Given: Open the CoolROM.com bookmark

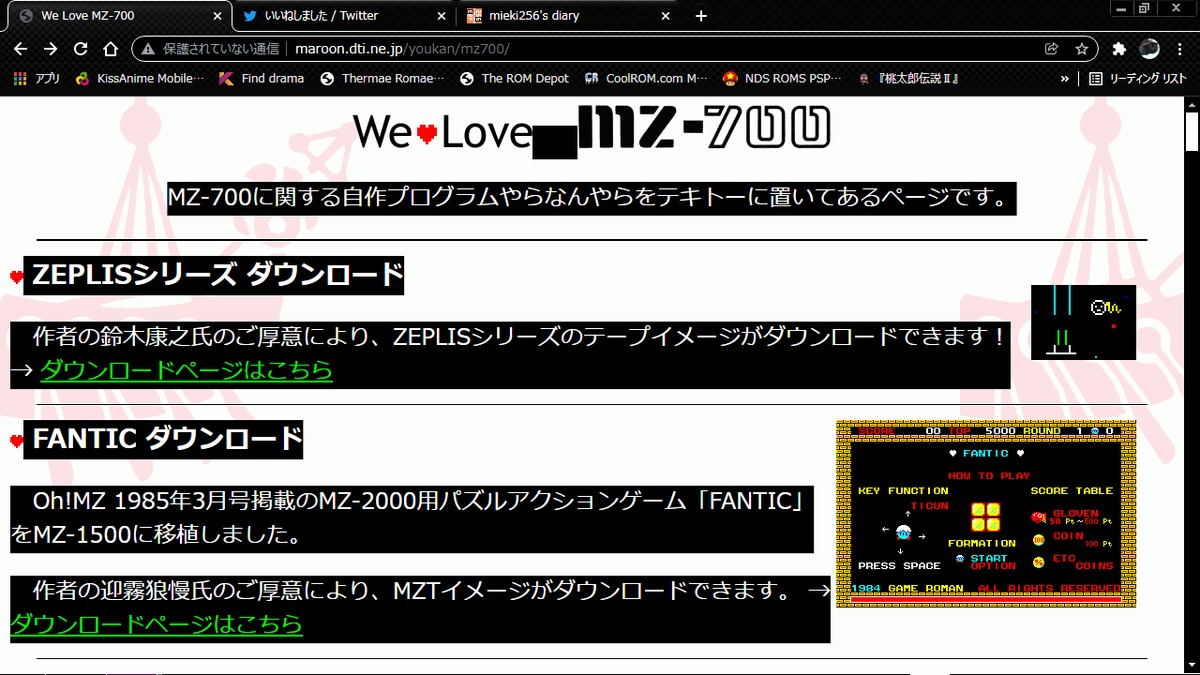Looking at the screenshot, I should 645,78.
